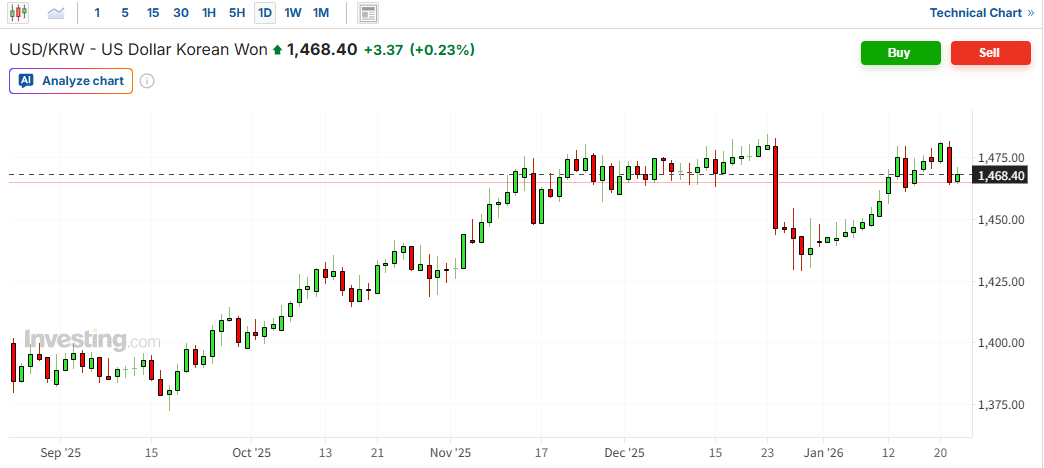1044x468 pixels.
Task: Switch to the 1M interval
Action: 320,13
